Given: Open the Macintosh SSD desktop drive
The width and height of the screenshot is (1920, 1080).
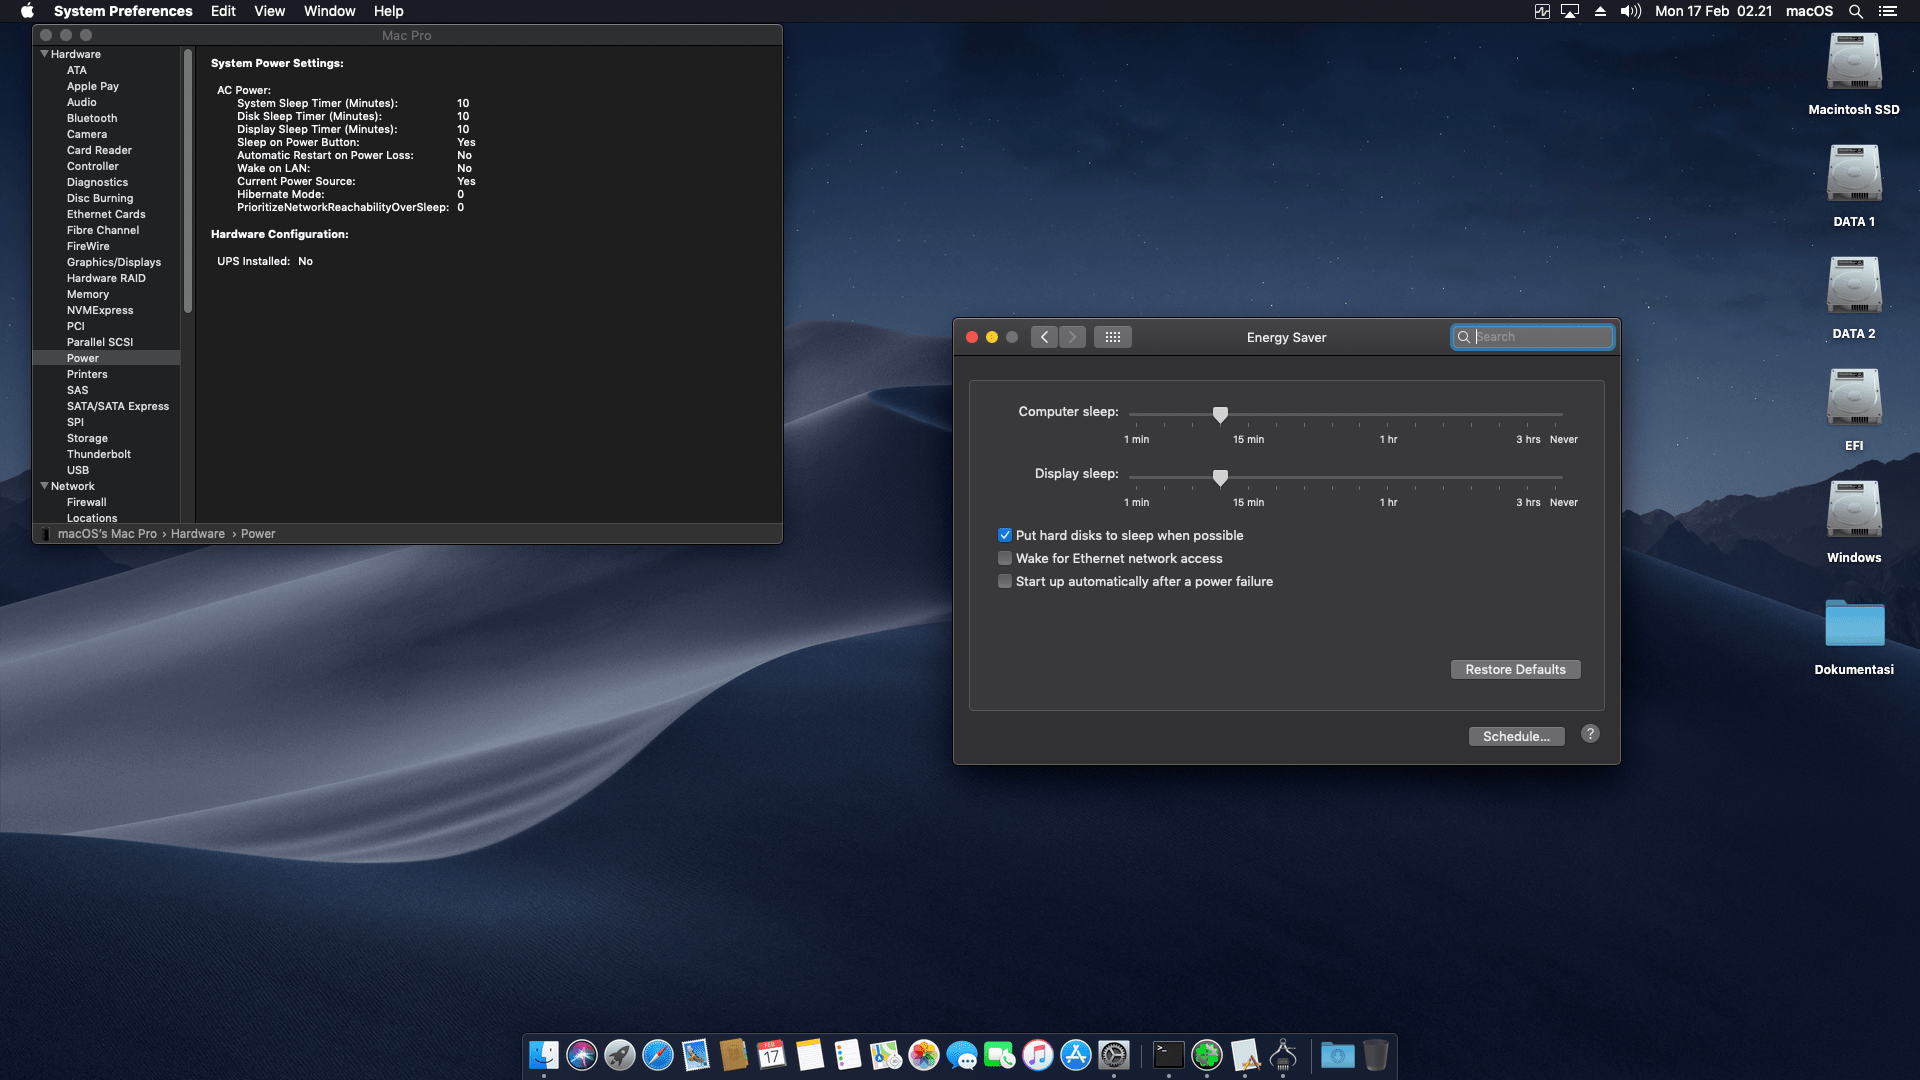Looking at the screenshot, I should tap(1854, 62).
